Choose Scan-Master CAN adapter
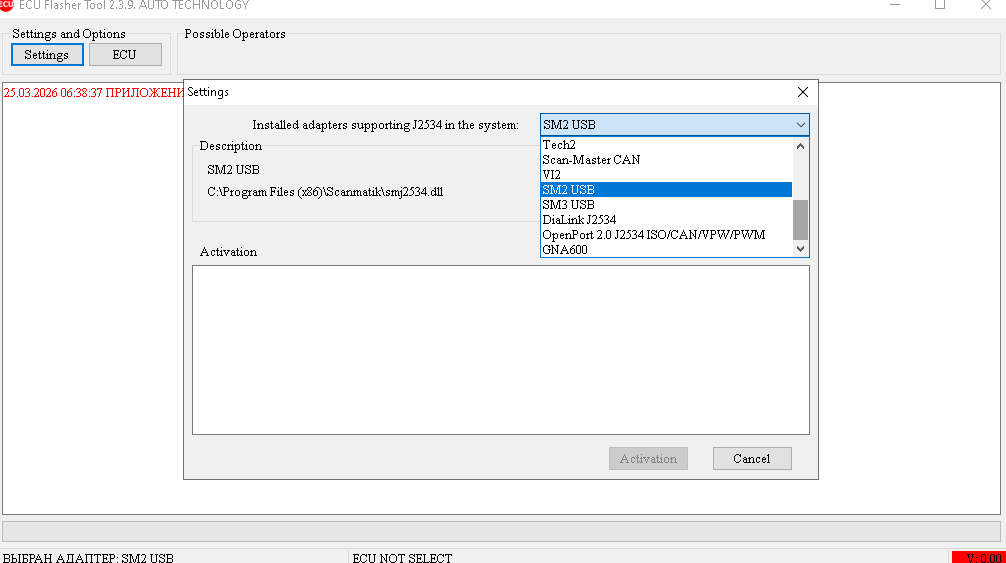The width and height of the screenshot is (1006, 563). pos(591,160)
